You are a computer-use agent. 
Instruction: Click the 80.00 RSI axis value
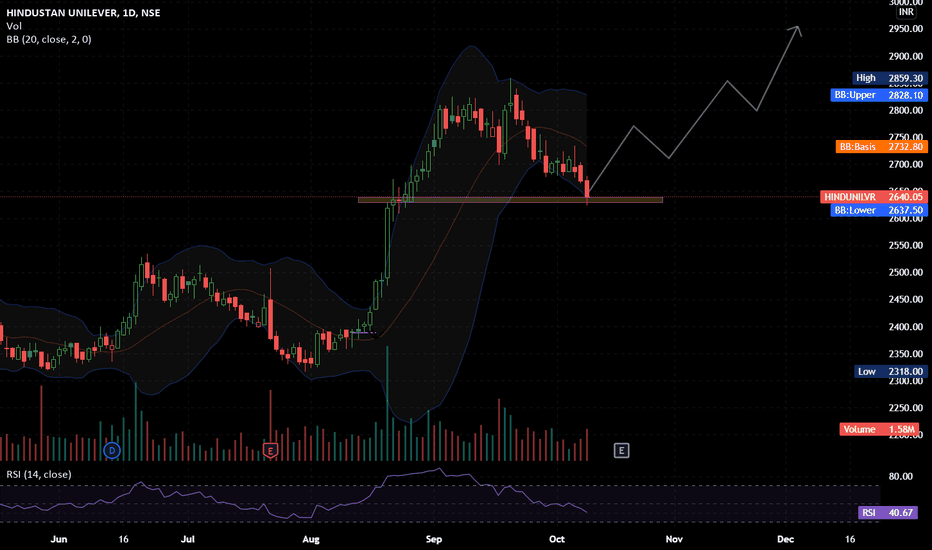point(900,476)
